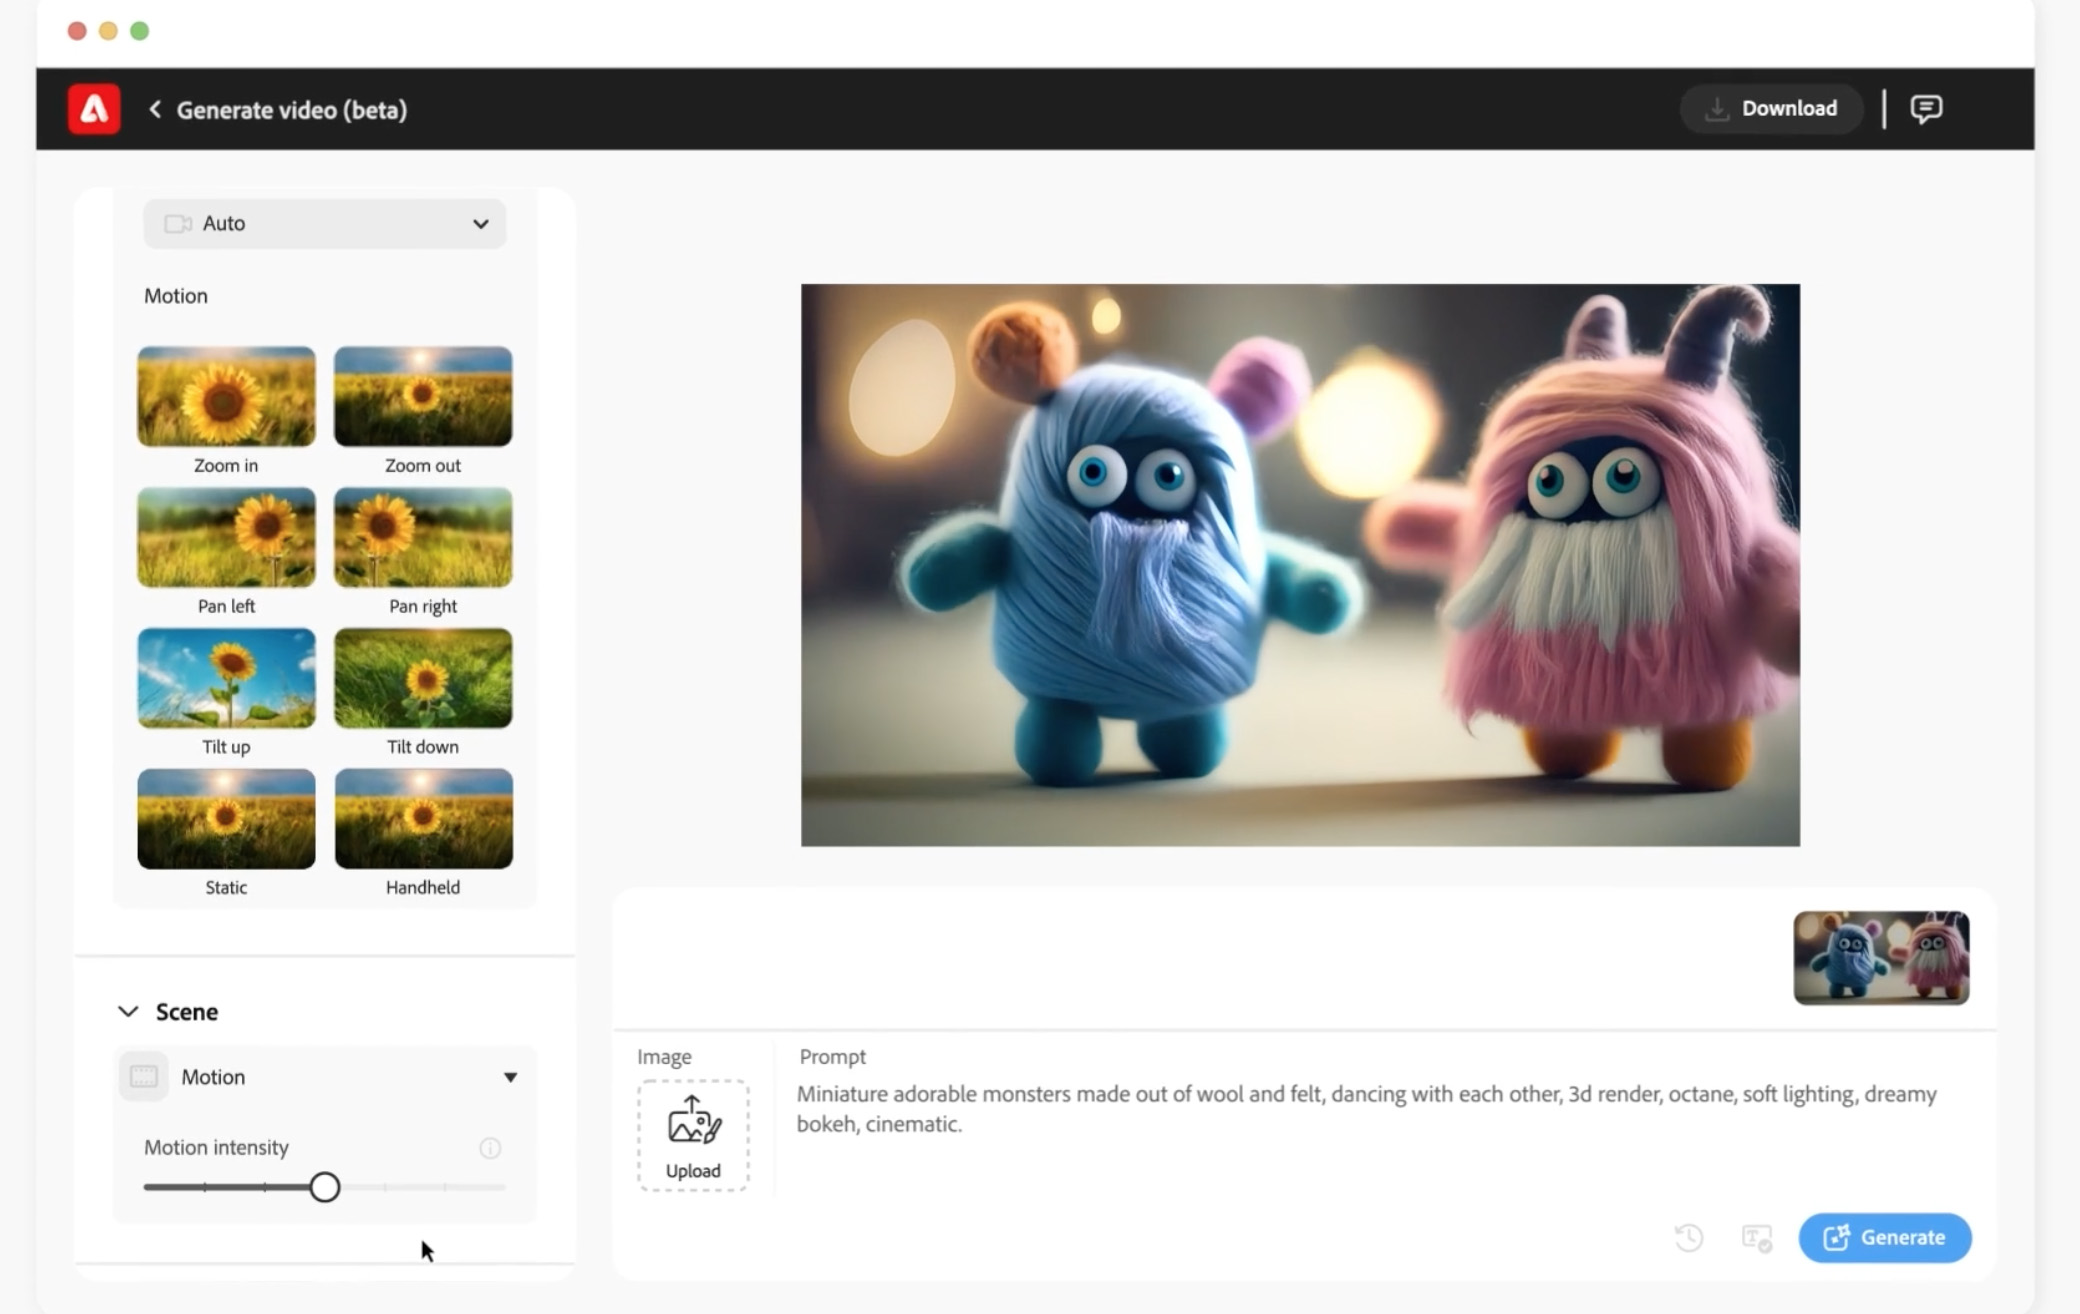Select the Tilt down motion preset
This screenshot has width=2080, height=1314.
point(422,678)
